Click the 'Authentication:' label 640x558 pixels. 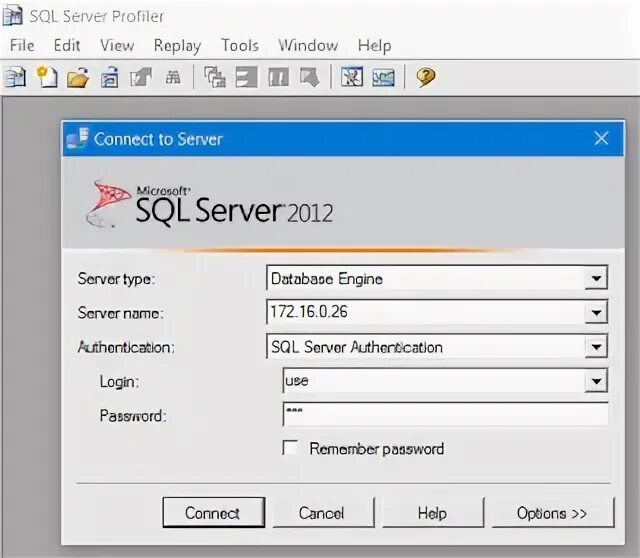(126, 347)
